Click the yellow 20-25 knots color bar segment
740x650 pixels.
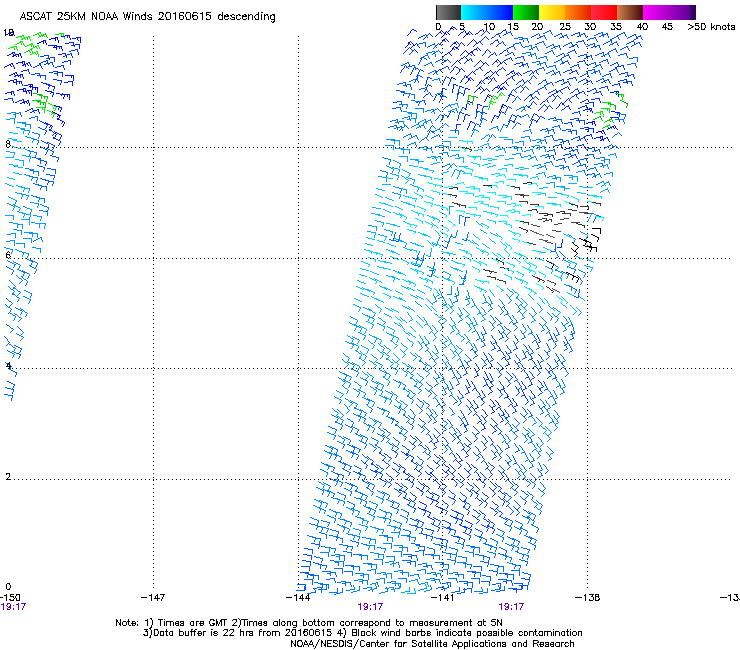pos(552,12)
